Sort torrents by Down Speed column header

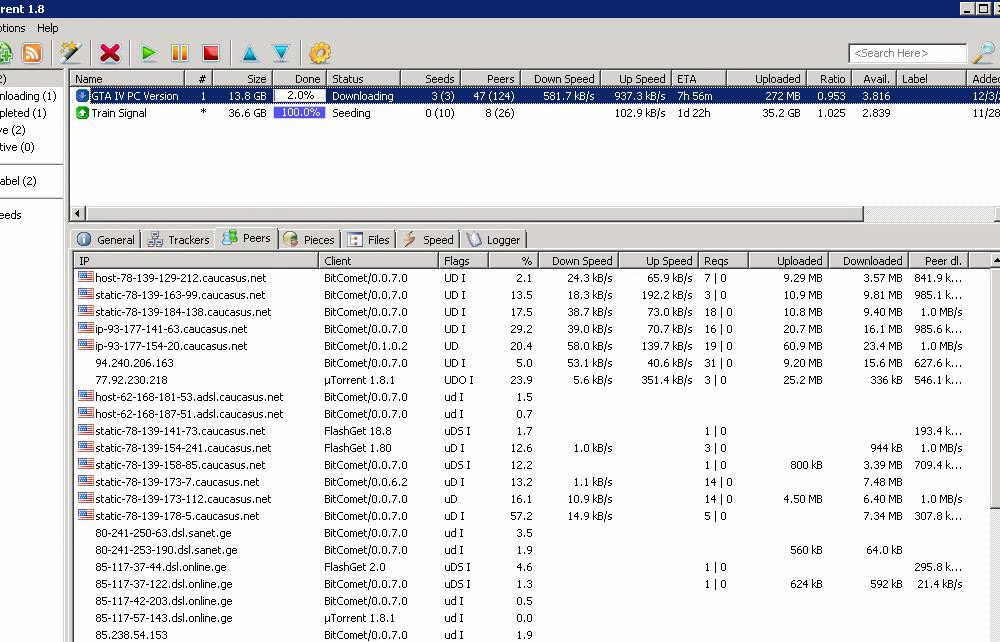click(x=563, y=79)
